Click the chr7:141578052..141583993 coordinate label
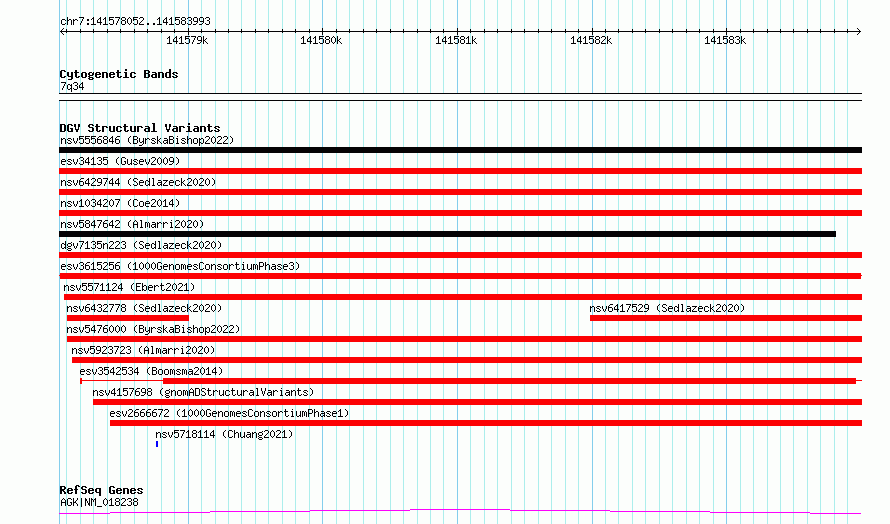Image resolution: width=890 pixels, height=524 pixels. point(135,21)
